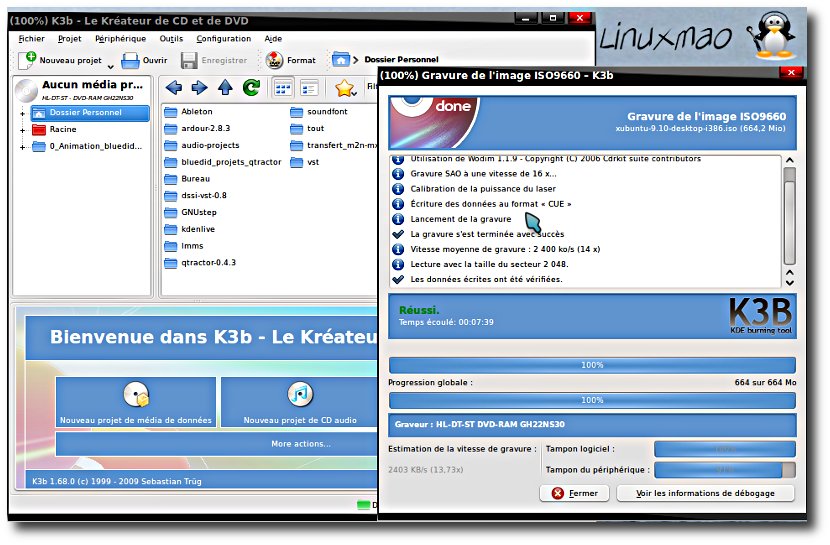Viewport: 830px width, 545px height.
Task: Open the Configuration menu
Action: point(223,39)
